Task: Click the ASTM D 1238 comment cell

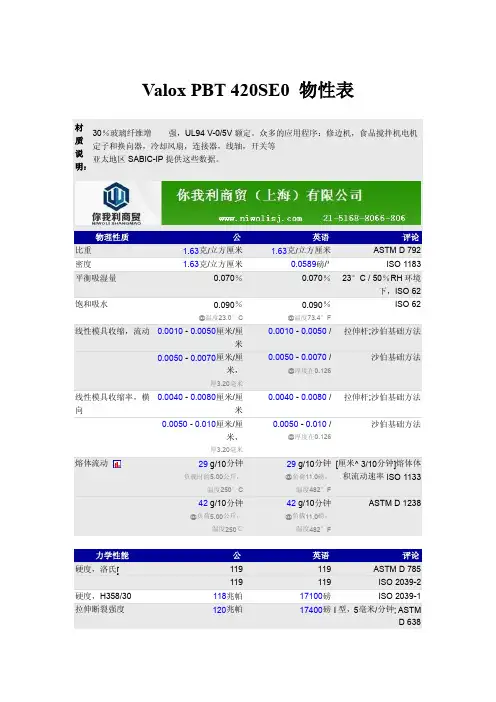Action: tap(394, 503)
